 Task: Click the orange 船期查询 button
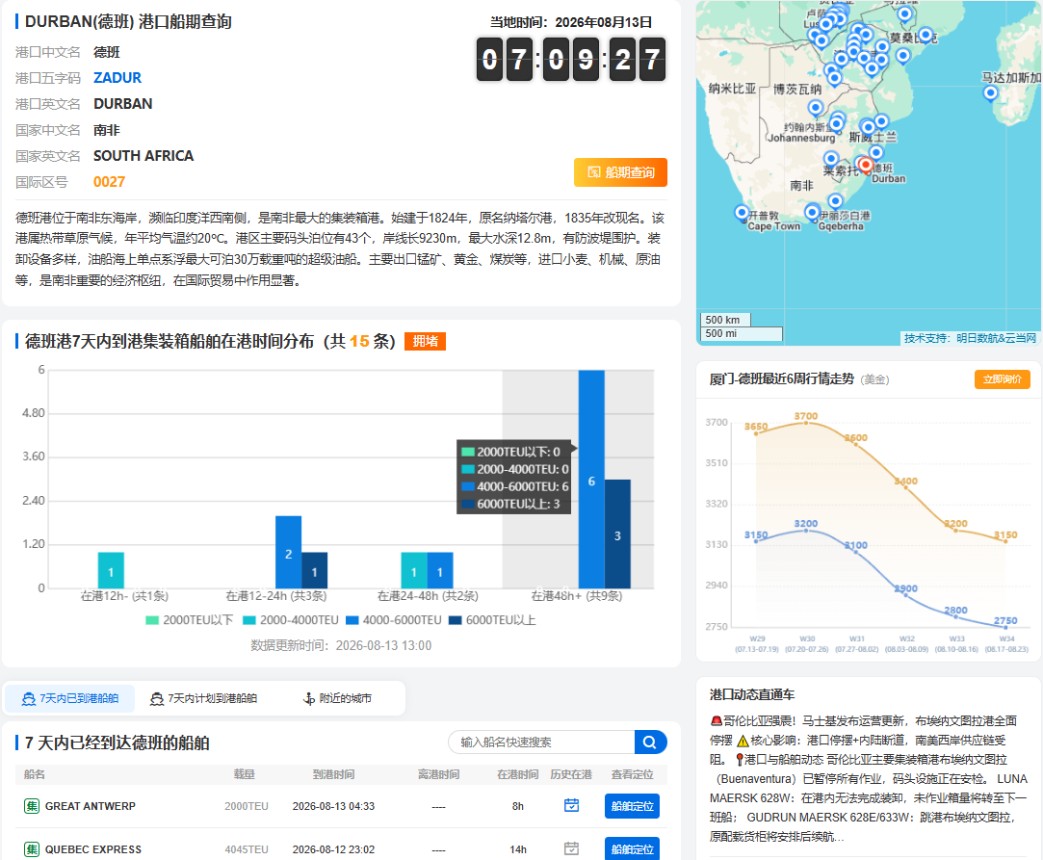pyautogui.click(x=620, y=172)
